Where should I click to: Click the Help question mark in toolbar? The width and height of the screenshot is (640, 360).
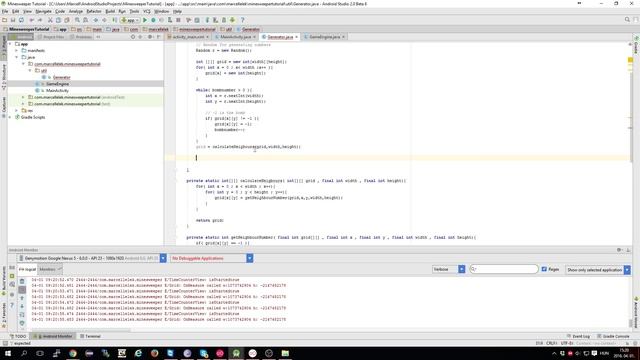pos(242,20)
